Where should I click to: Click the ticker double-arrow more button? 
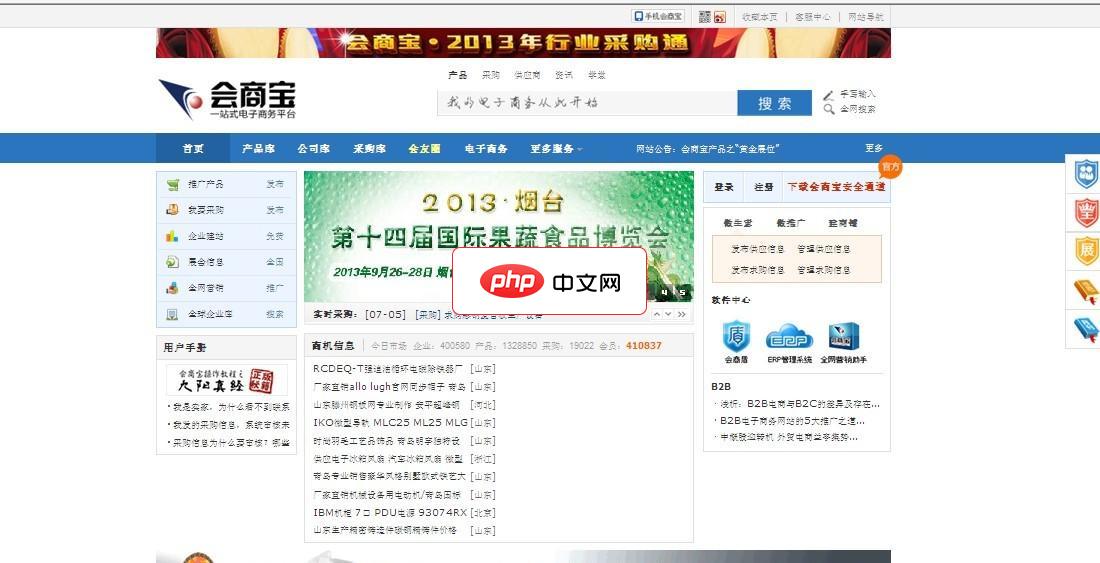pyautogui.click(x=681, y=314)
